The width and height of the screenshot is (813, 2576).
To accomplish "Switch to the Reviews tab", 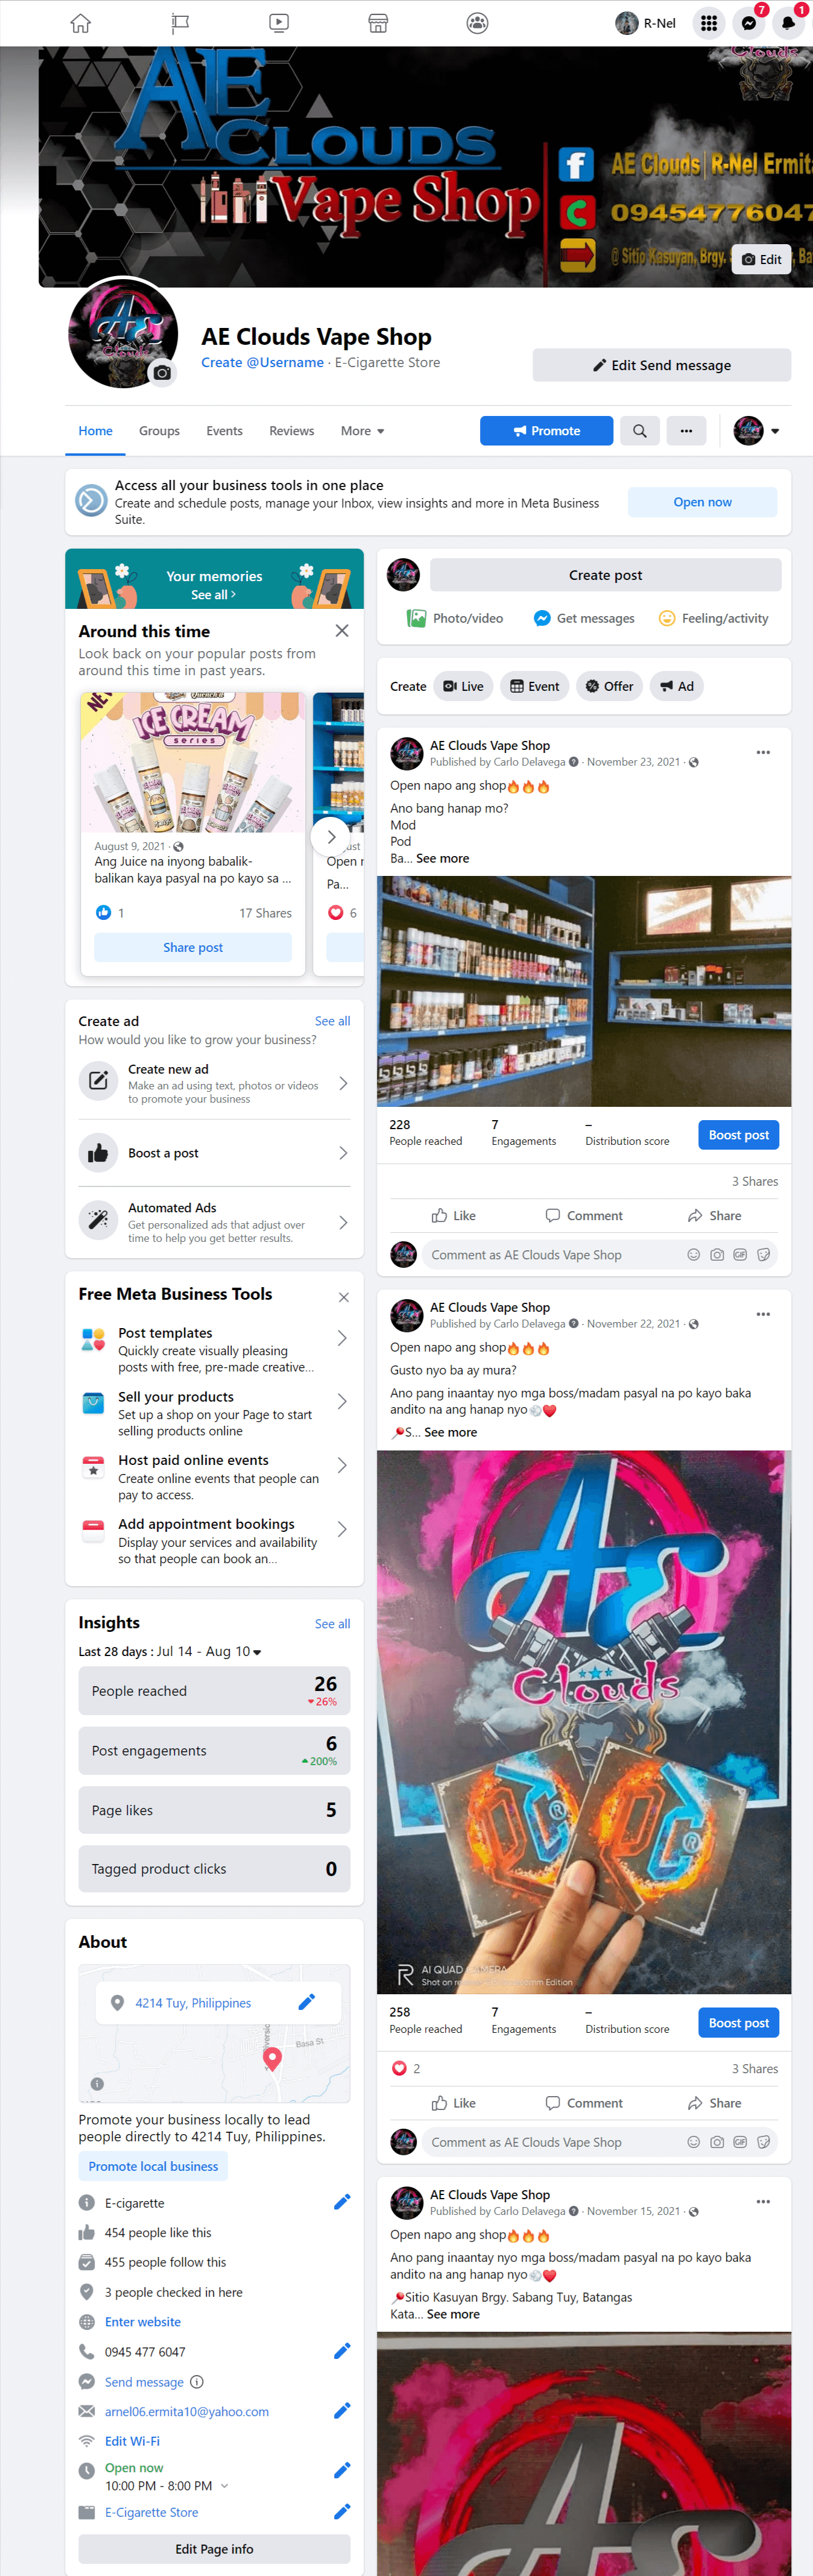I will pyautogui.click(x=291, y=431).
